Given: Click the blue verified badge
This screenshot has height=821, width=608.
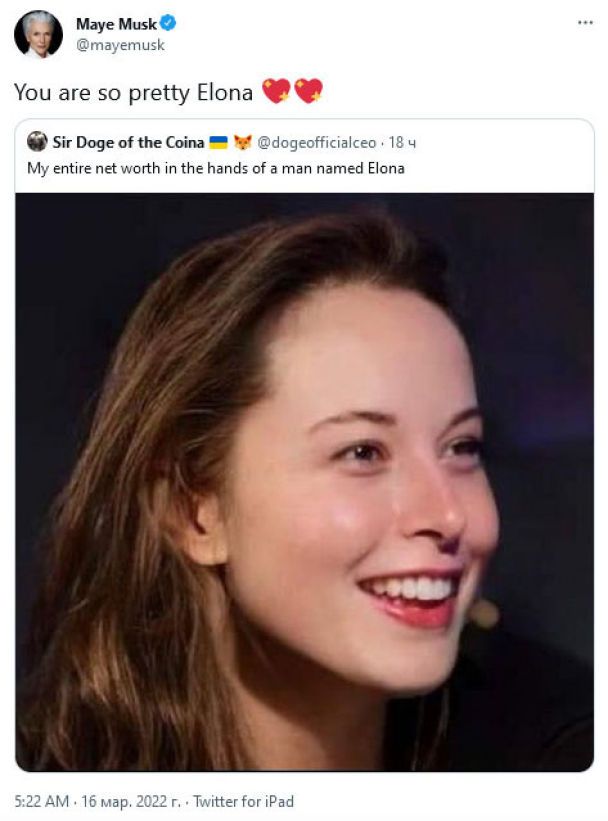Looking at the screenshot, I should click(x=167, y=25).
